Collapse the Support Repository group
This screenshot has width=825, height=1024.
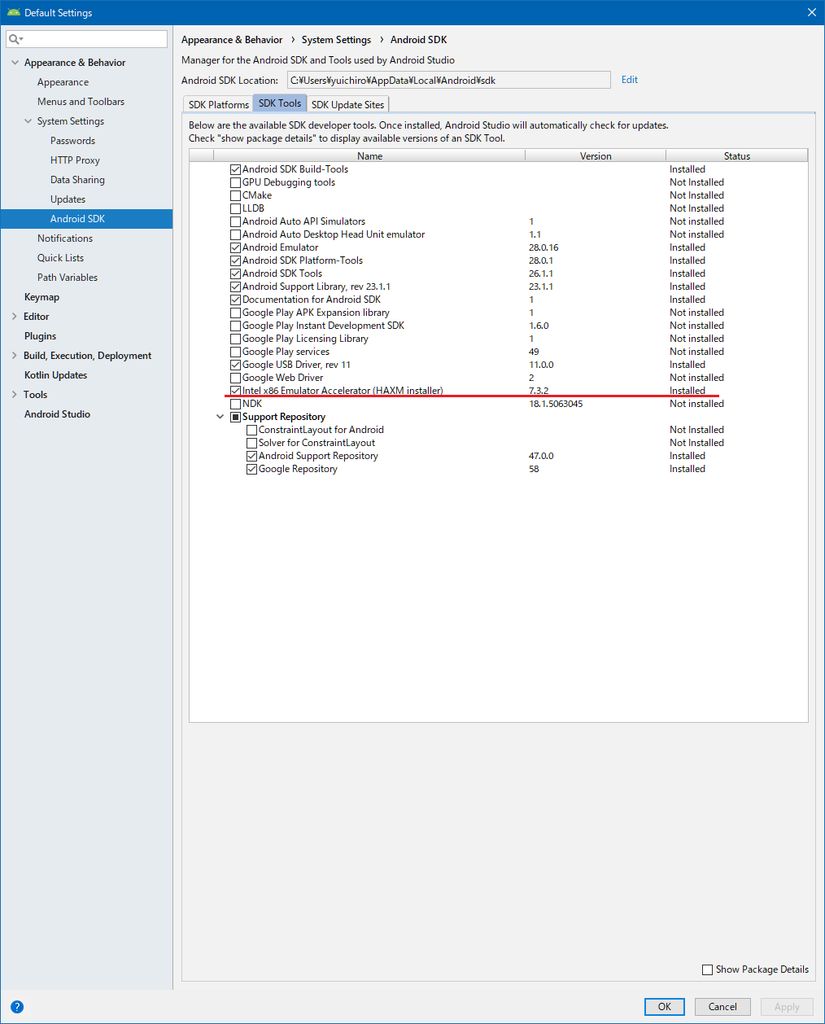click(220, 417)
